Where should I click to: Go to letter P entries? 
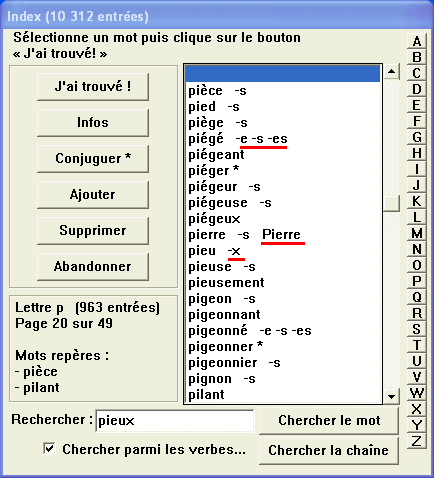pyautogui.click(x=416, y=281)
